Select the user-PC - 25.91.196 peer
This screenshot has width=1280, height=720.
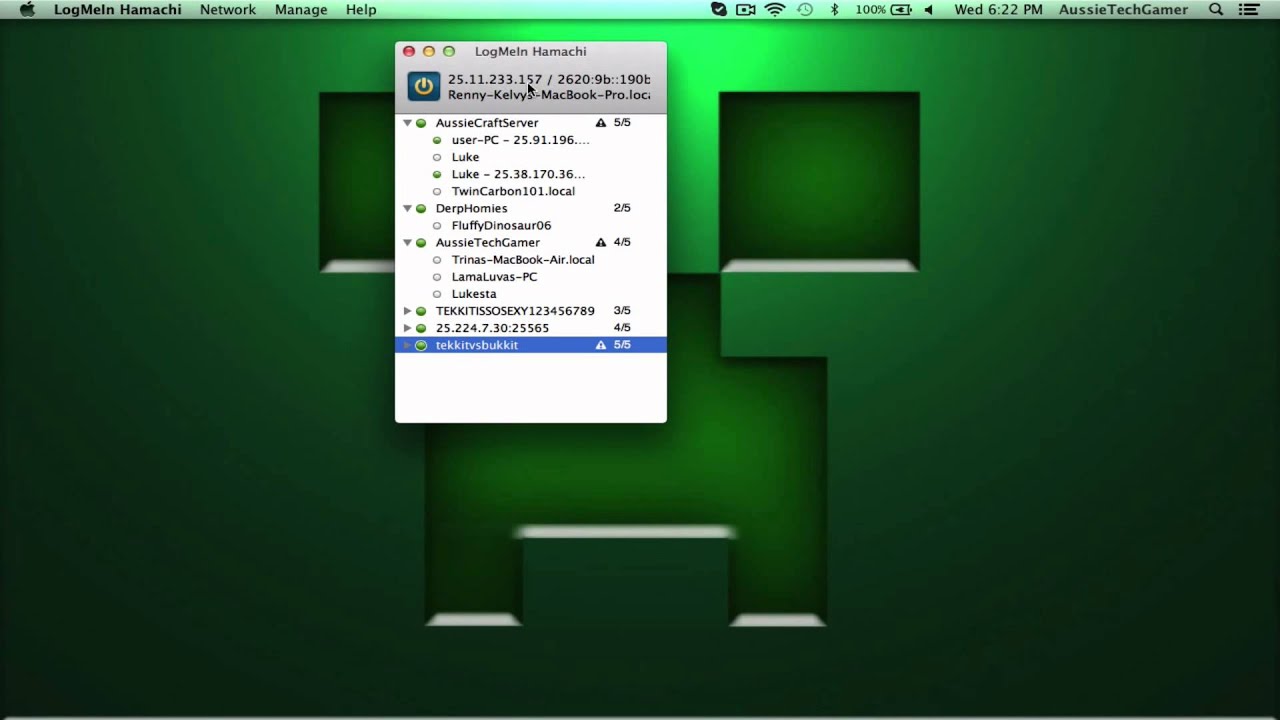click(520, 140)
